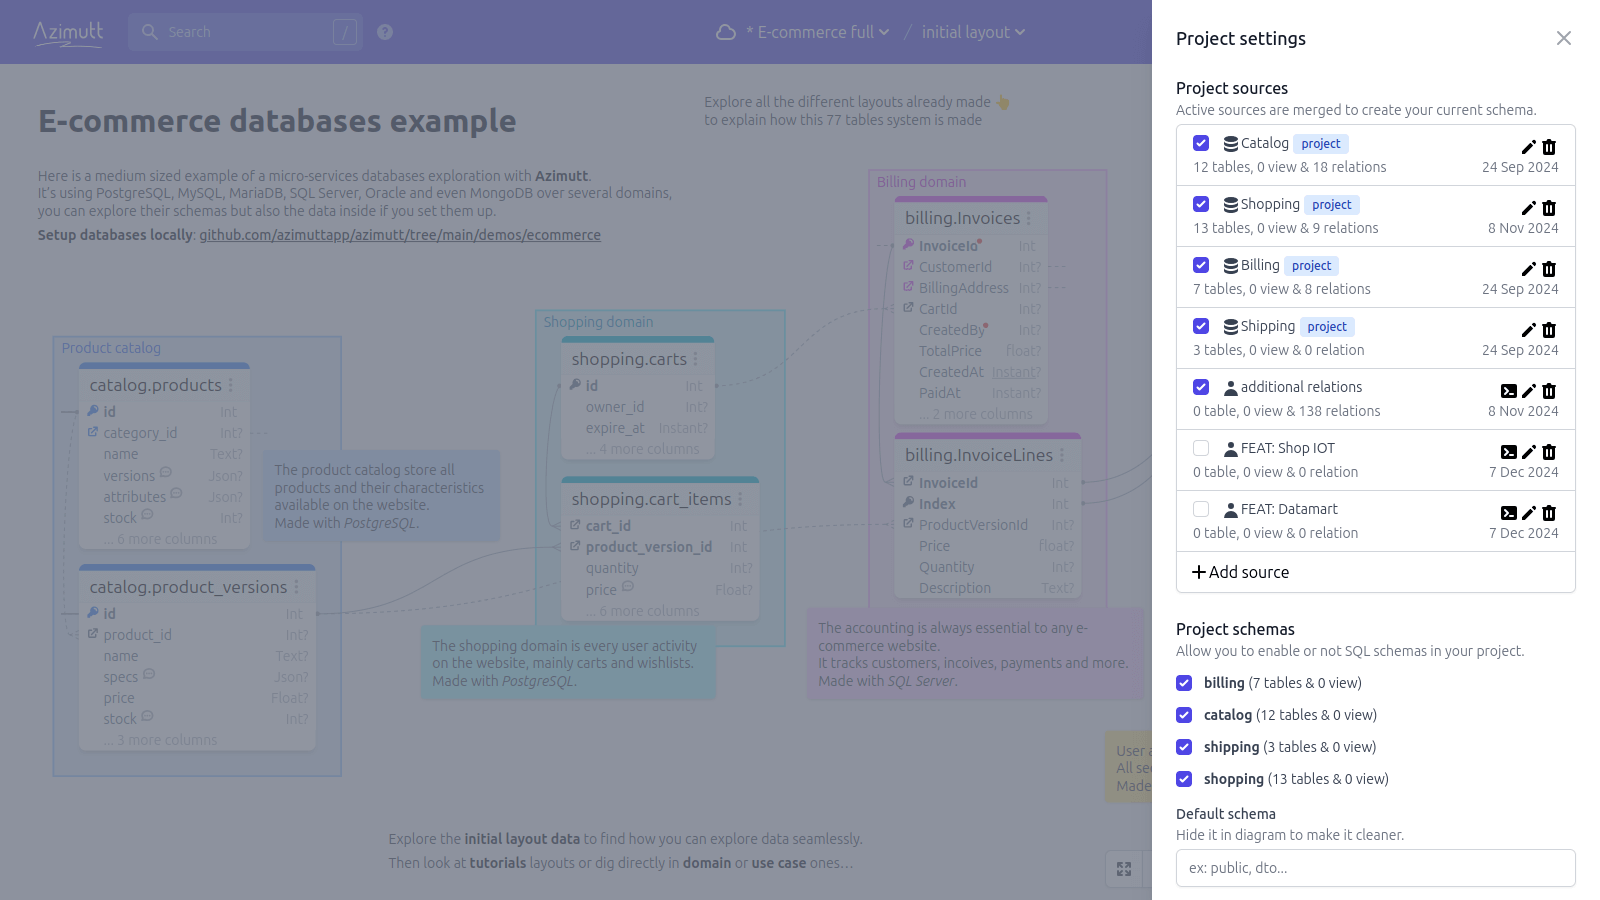Open the shopping.carts table menu dots
1600x900 pixels.
click(695, 359)
